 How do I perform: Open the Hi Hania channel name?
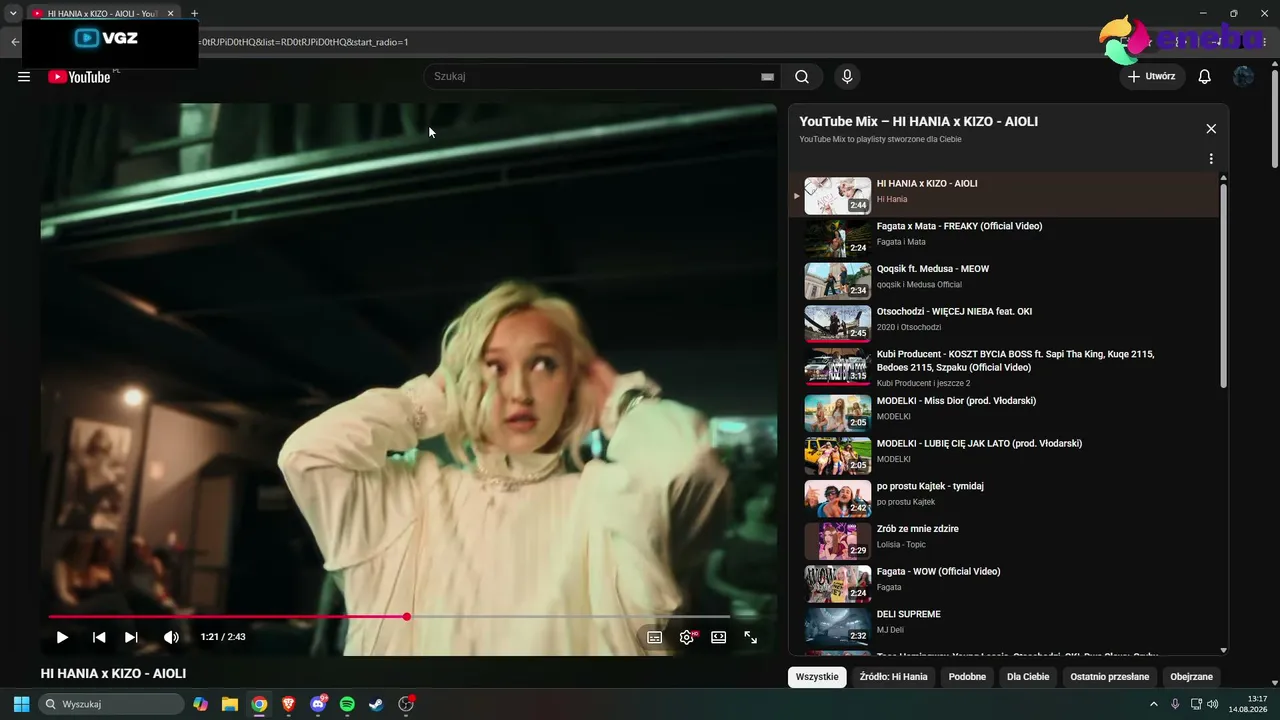pyautogui.click(x=892, y=199)
